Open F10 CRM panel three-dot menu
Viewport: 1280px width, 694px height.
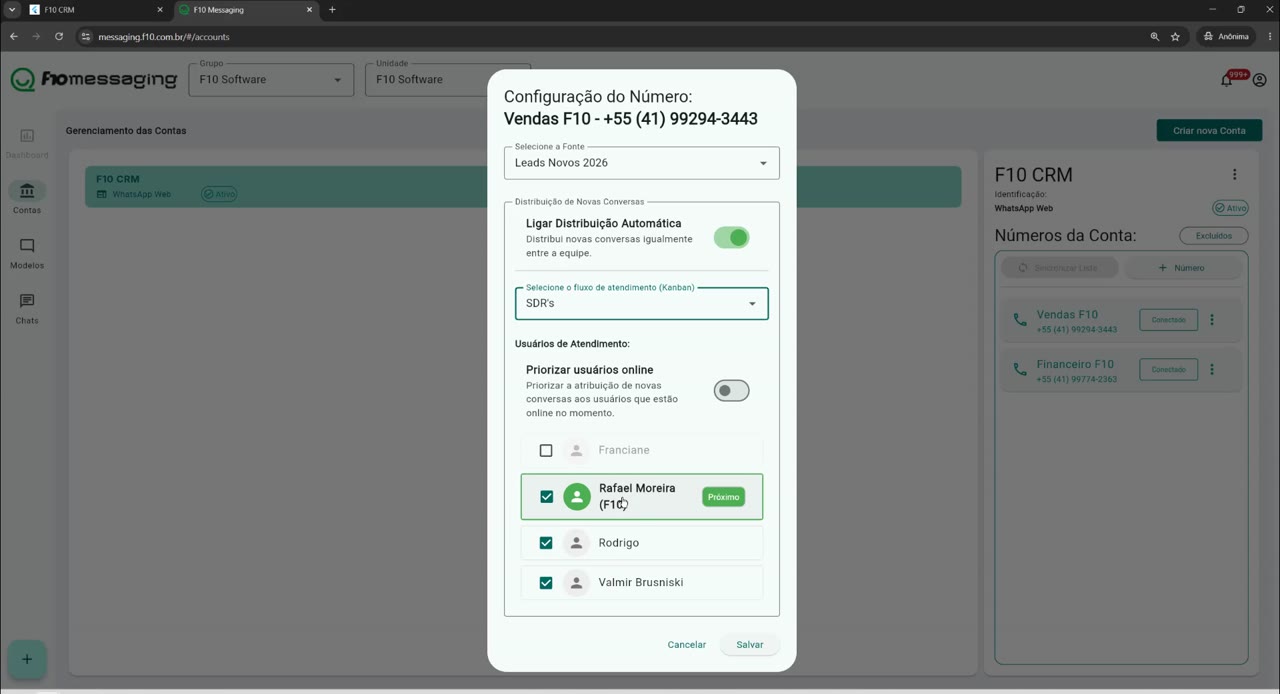1234,174
